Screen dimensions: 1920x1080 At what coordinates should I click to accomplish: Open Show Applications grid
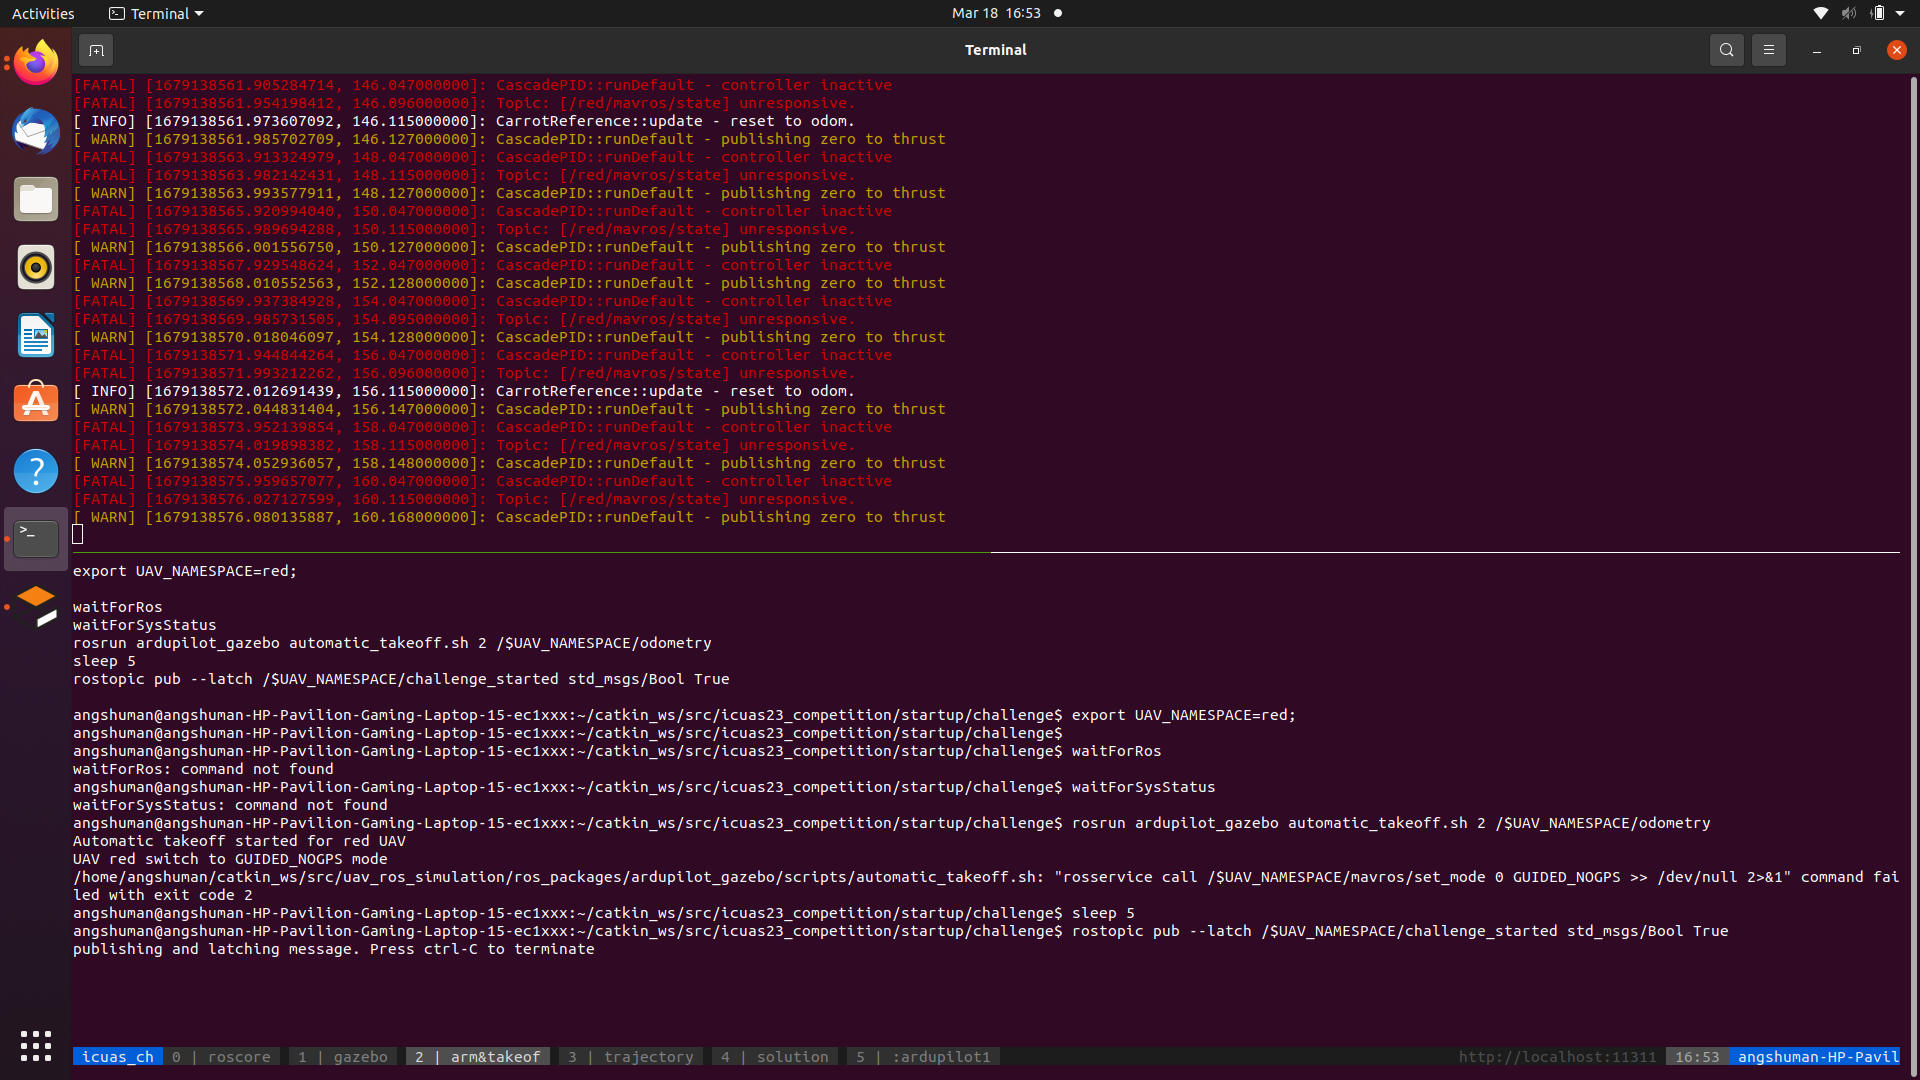(x=35, y=1045)
